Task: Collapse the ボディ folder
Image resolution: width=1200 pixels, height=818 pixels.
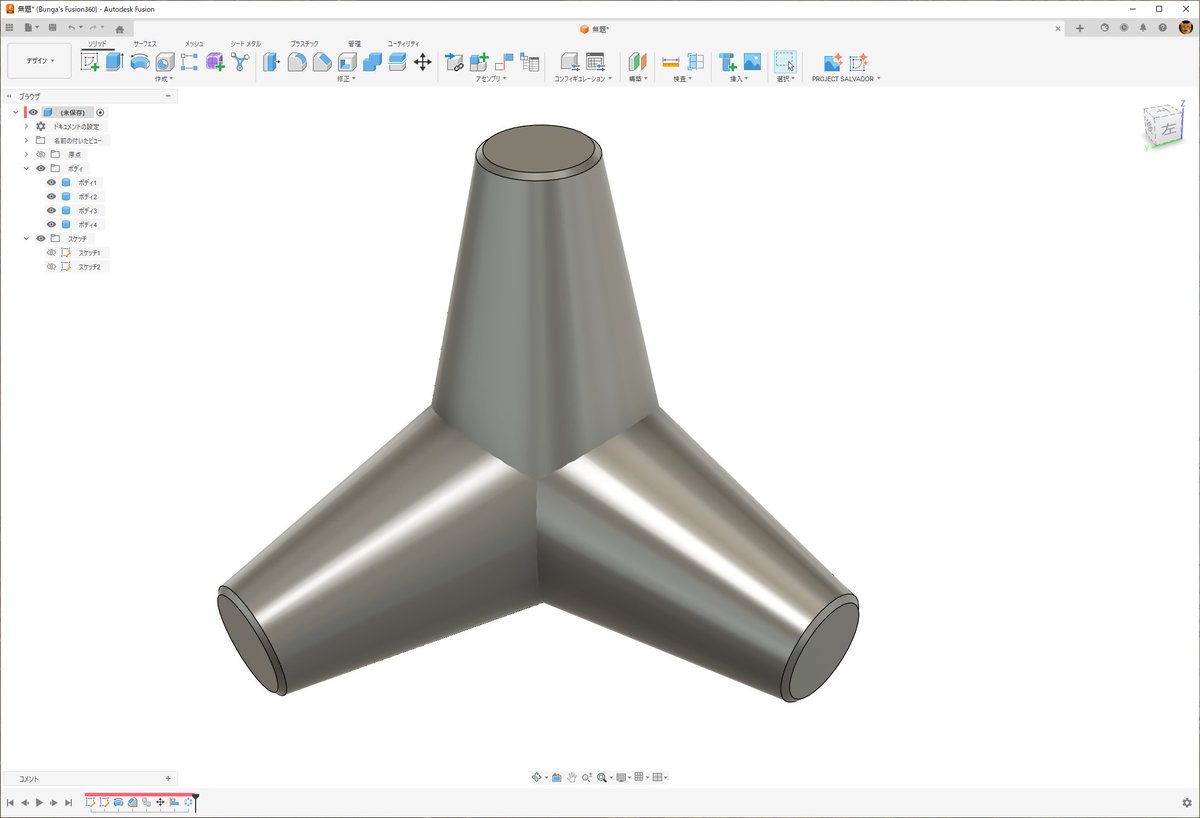Action: pyautogui.click(x=25, y=168)
